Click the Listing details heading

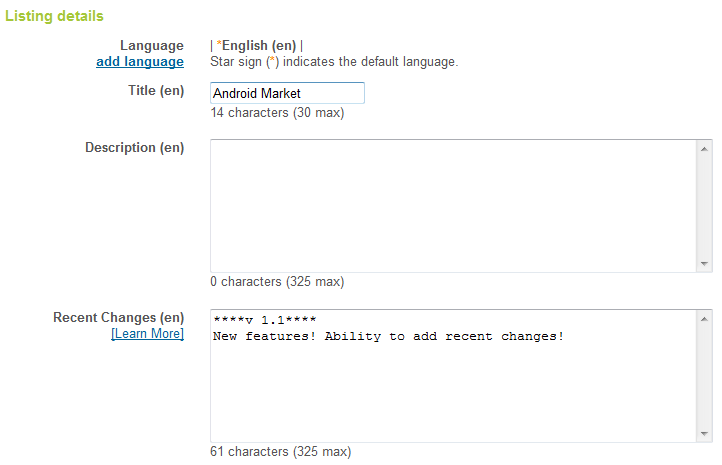point(54,16)
